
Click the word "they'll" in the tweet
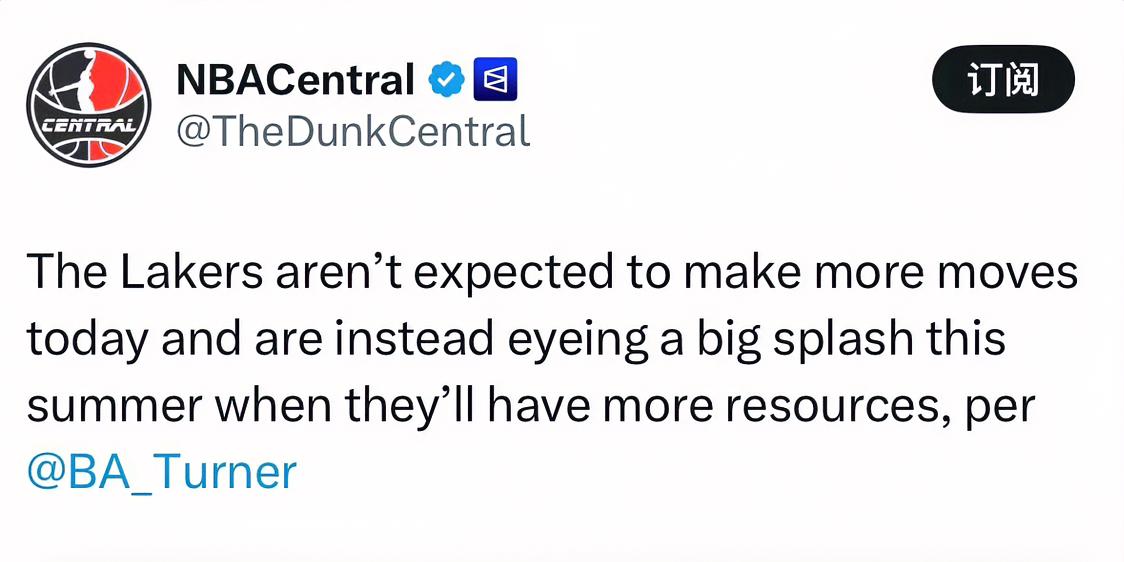[402, 405]
